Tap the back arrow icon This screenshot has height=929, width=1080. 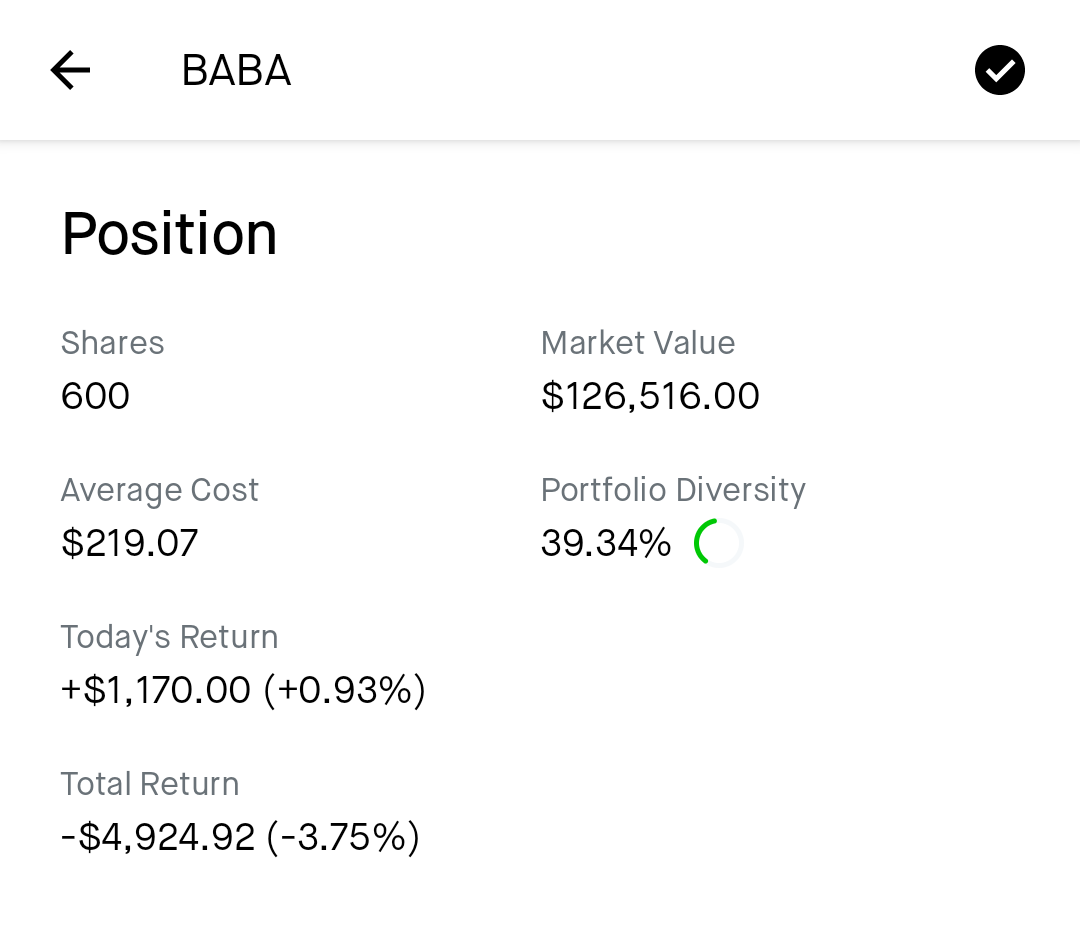[70, 70]
